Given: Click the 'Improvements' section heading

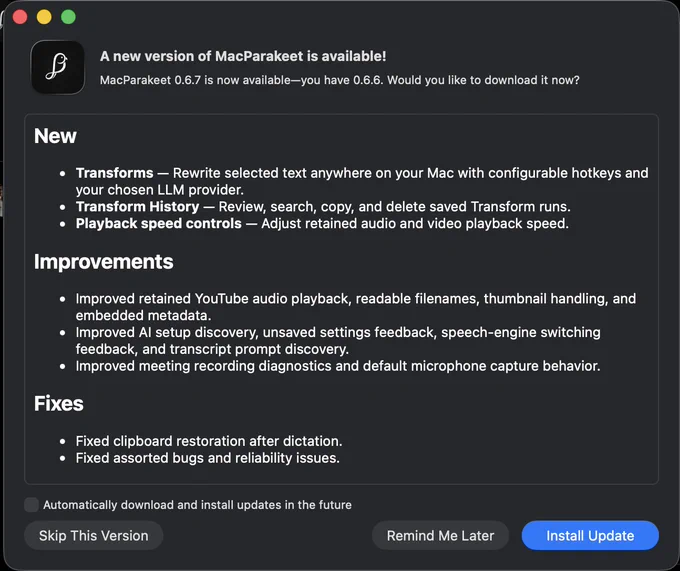Looking at the screenshot, I should [104, 261].
